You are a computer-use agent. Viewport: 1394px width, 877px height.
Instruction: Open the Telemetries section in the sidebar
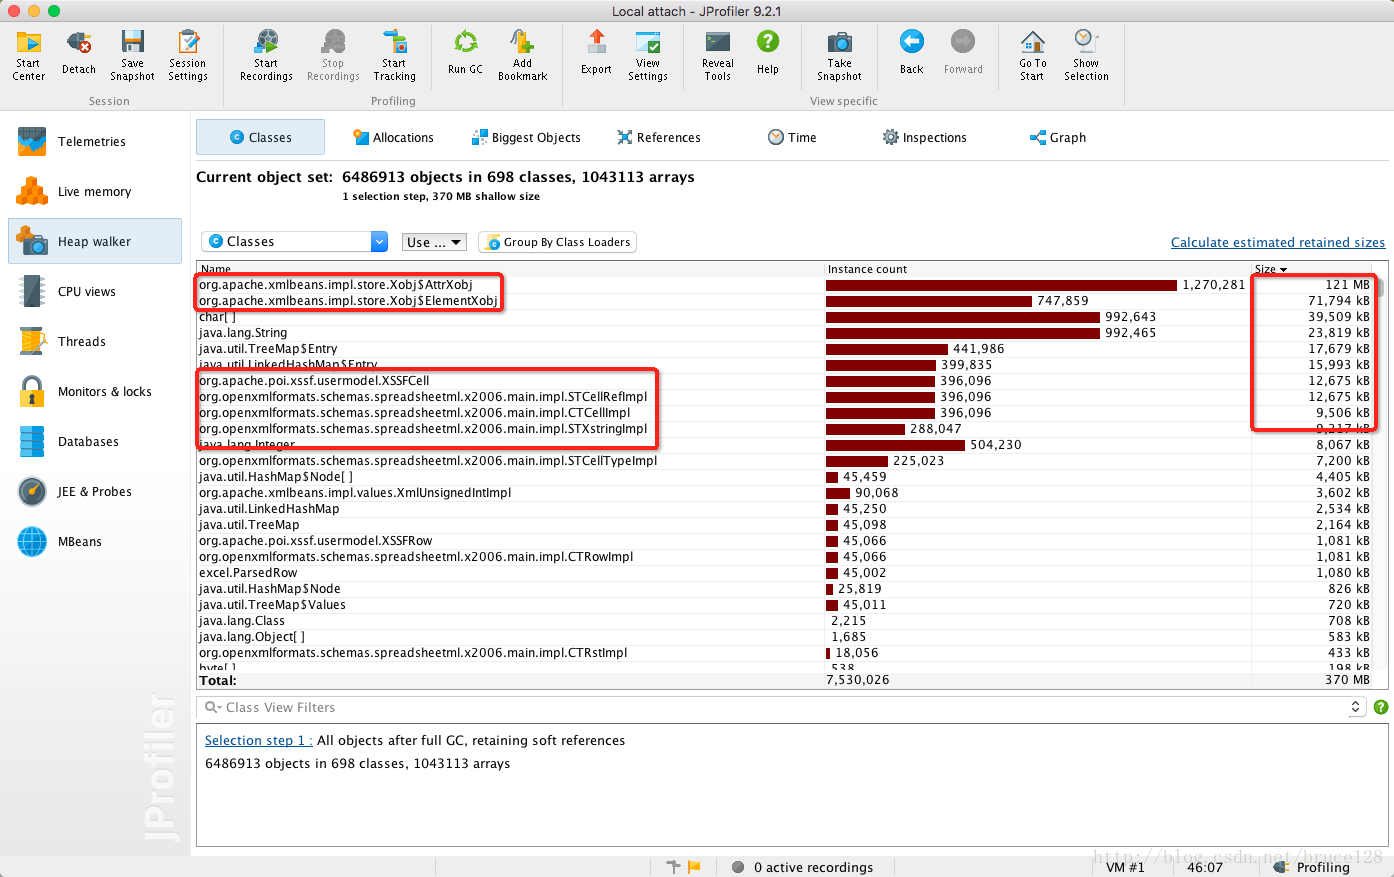click(95, 142)
